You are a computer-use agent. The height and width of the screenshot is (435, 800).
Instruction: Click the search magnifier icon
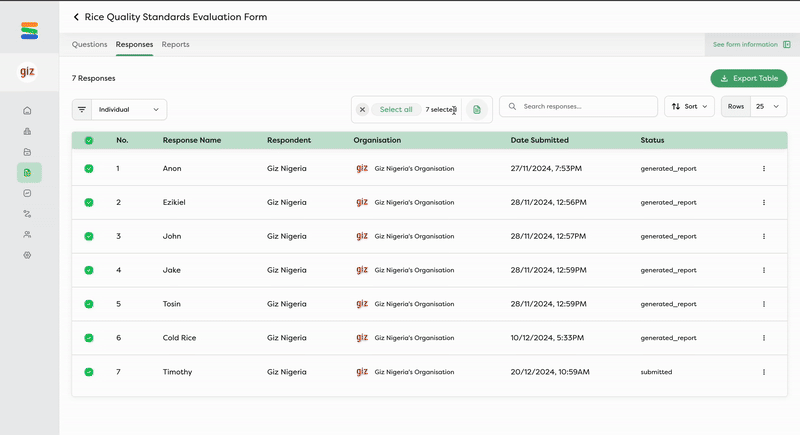pos(512,107)
